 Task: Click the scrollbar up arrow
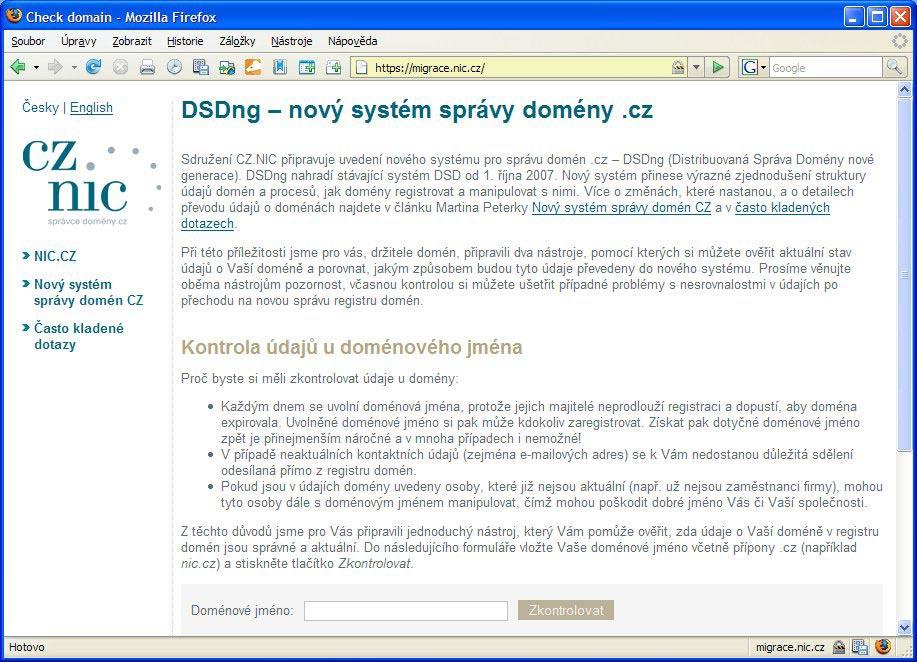click(904, 89)
